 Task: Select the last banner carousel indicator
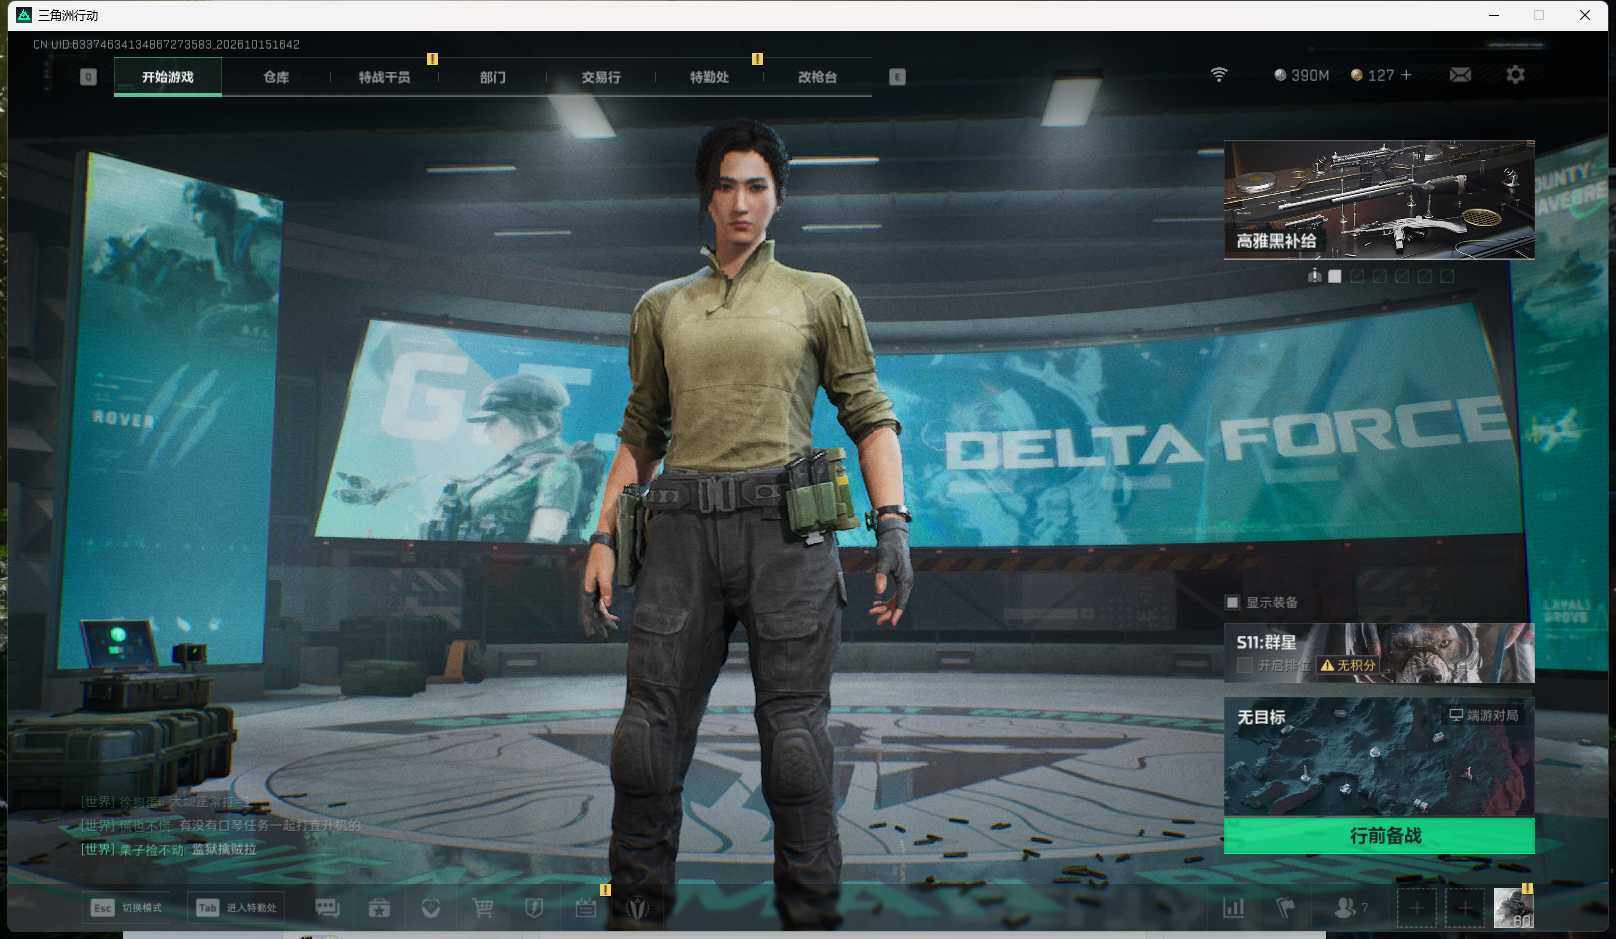[x=1447, y=276]
